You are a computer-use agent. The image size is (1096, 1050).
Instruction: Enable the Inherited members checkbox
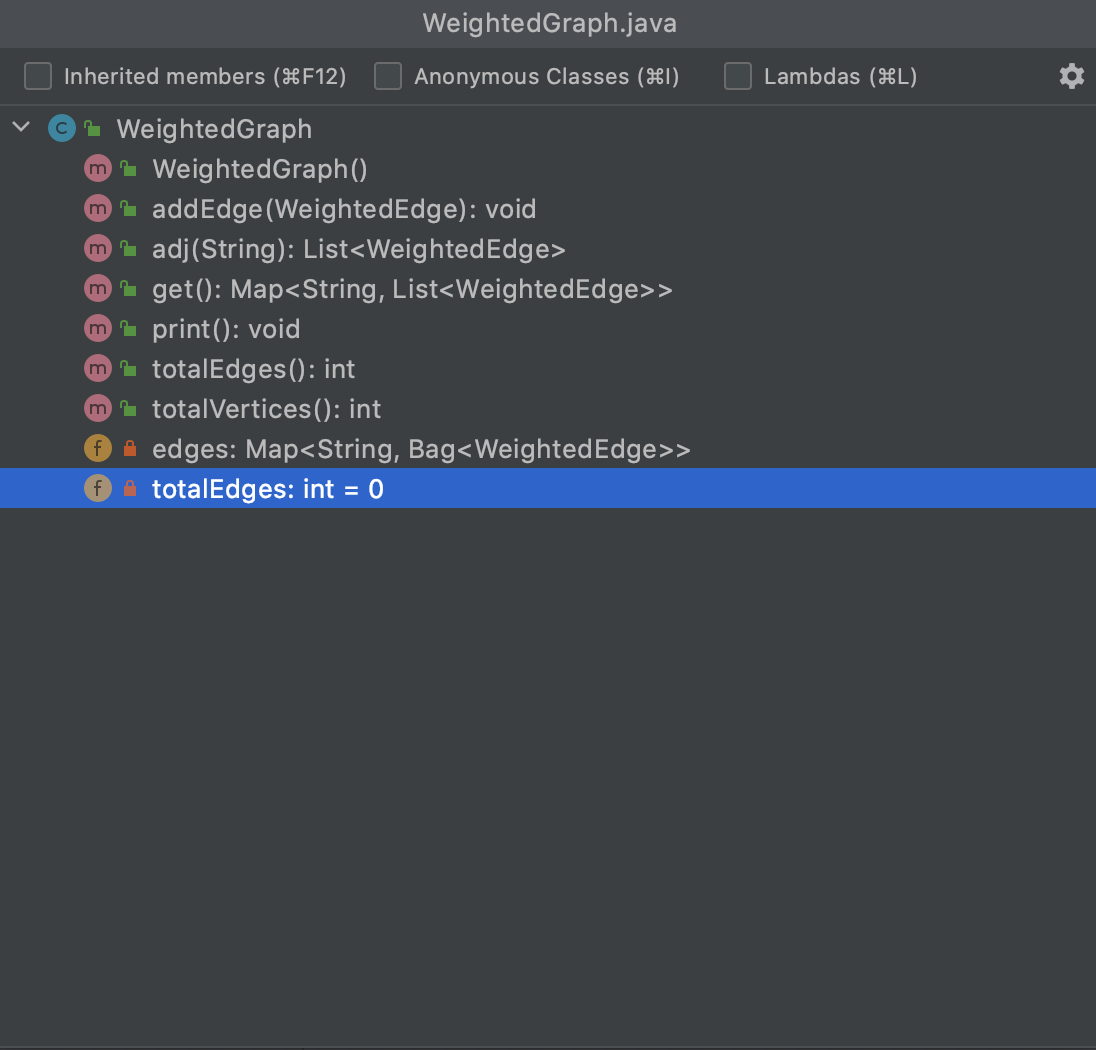click(38, 76)
